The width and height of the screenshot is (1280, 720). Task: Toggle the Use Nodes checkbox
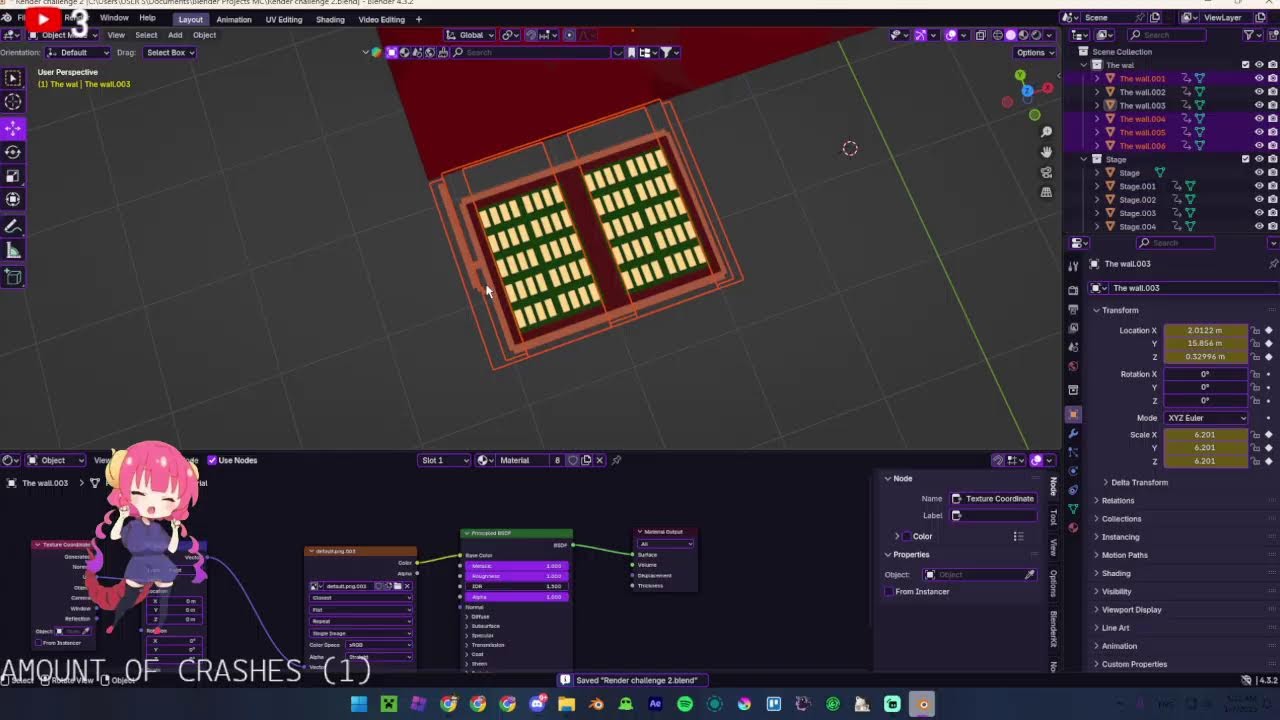click(x=212, y=460)
